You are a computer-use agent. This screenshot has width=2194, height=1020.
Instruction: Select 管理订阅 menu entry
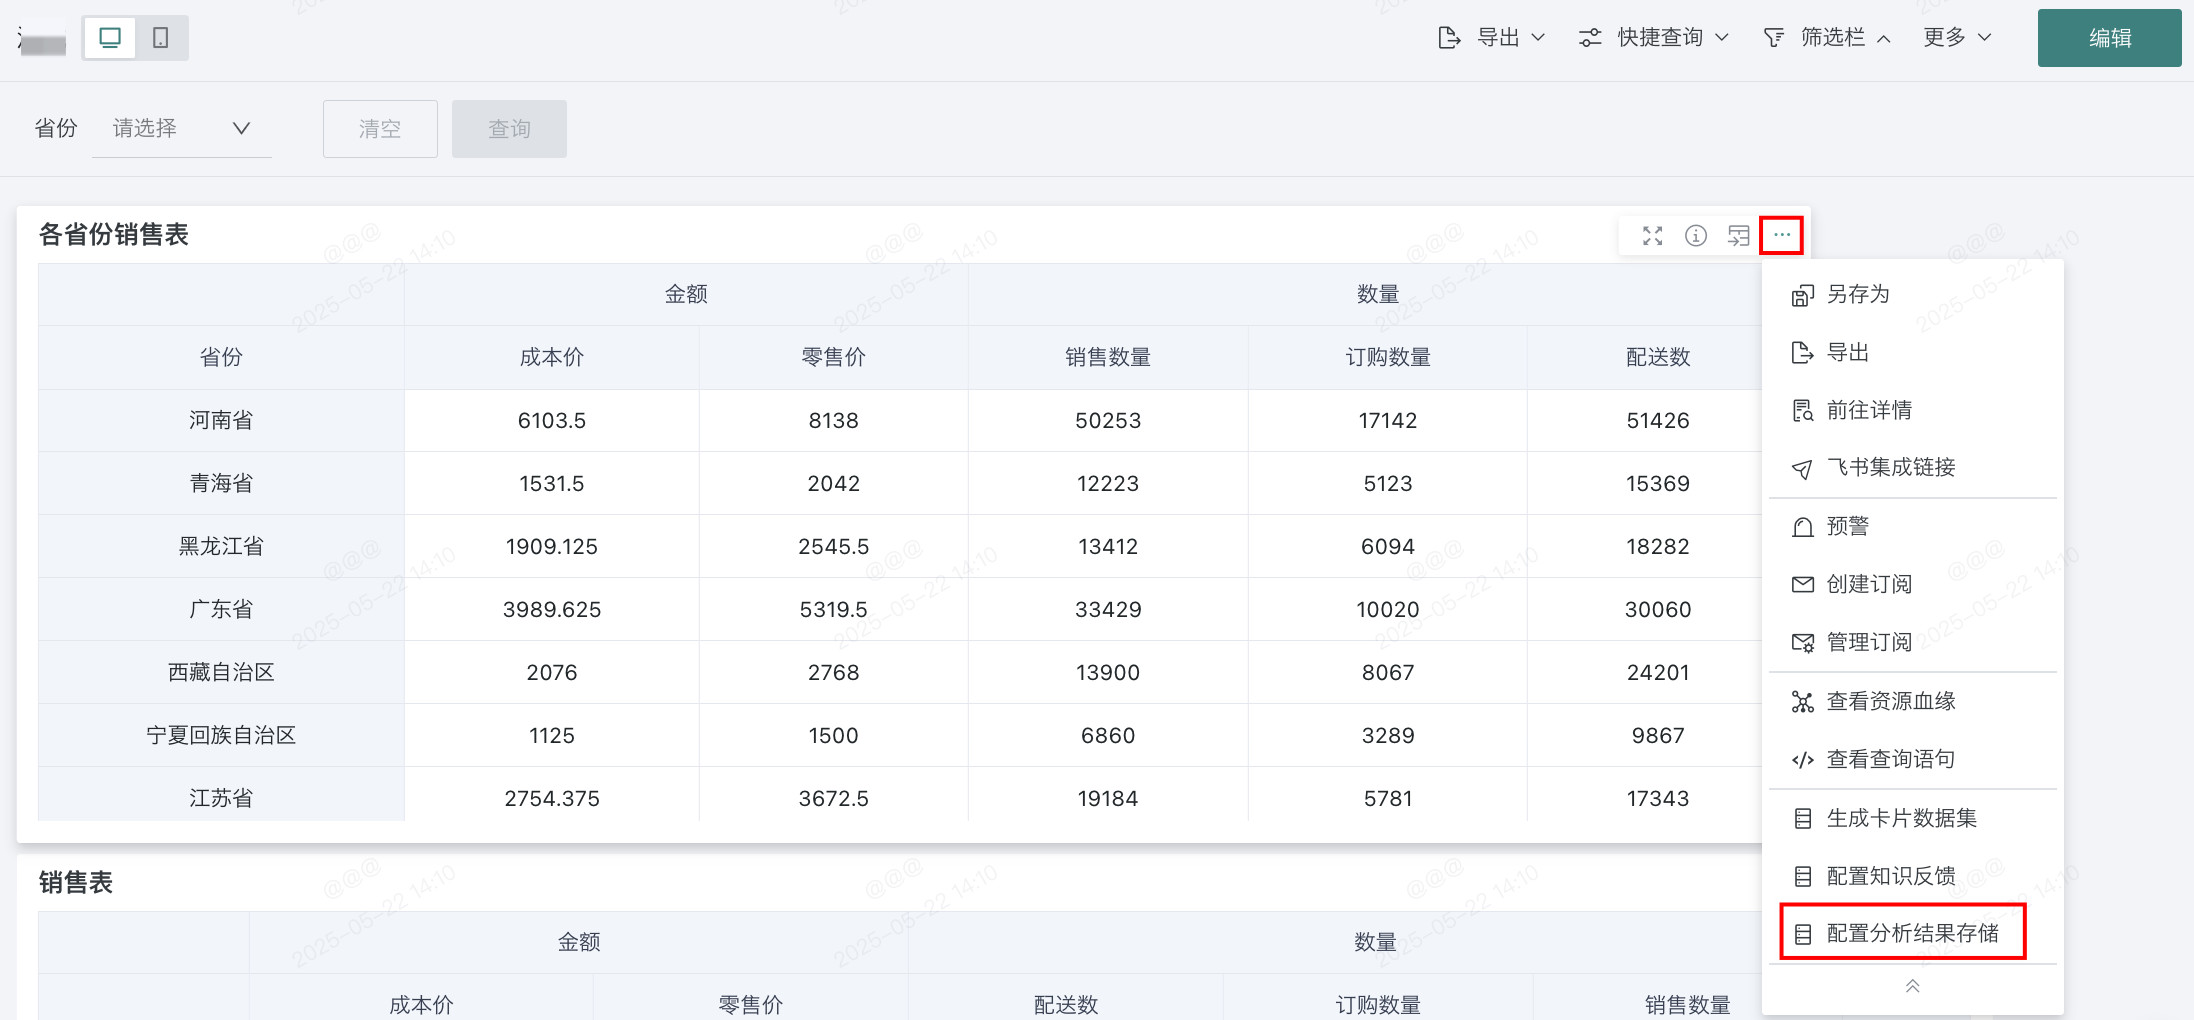point(1912,642)
